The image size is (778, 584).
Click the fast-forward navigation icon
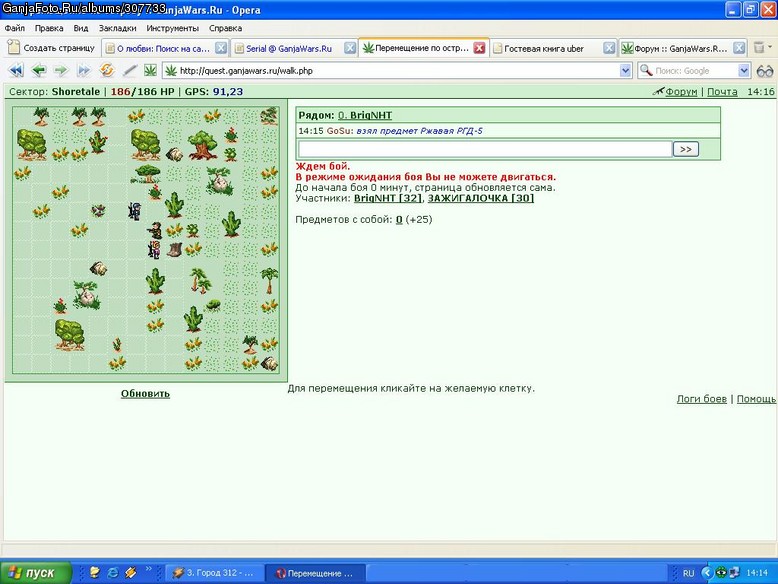(84, 70)
